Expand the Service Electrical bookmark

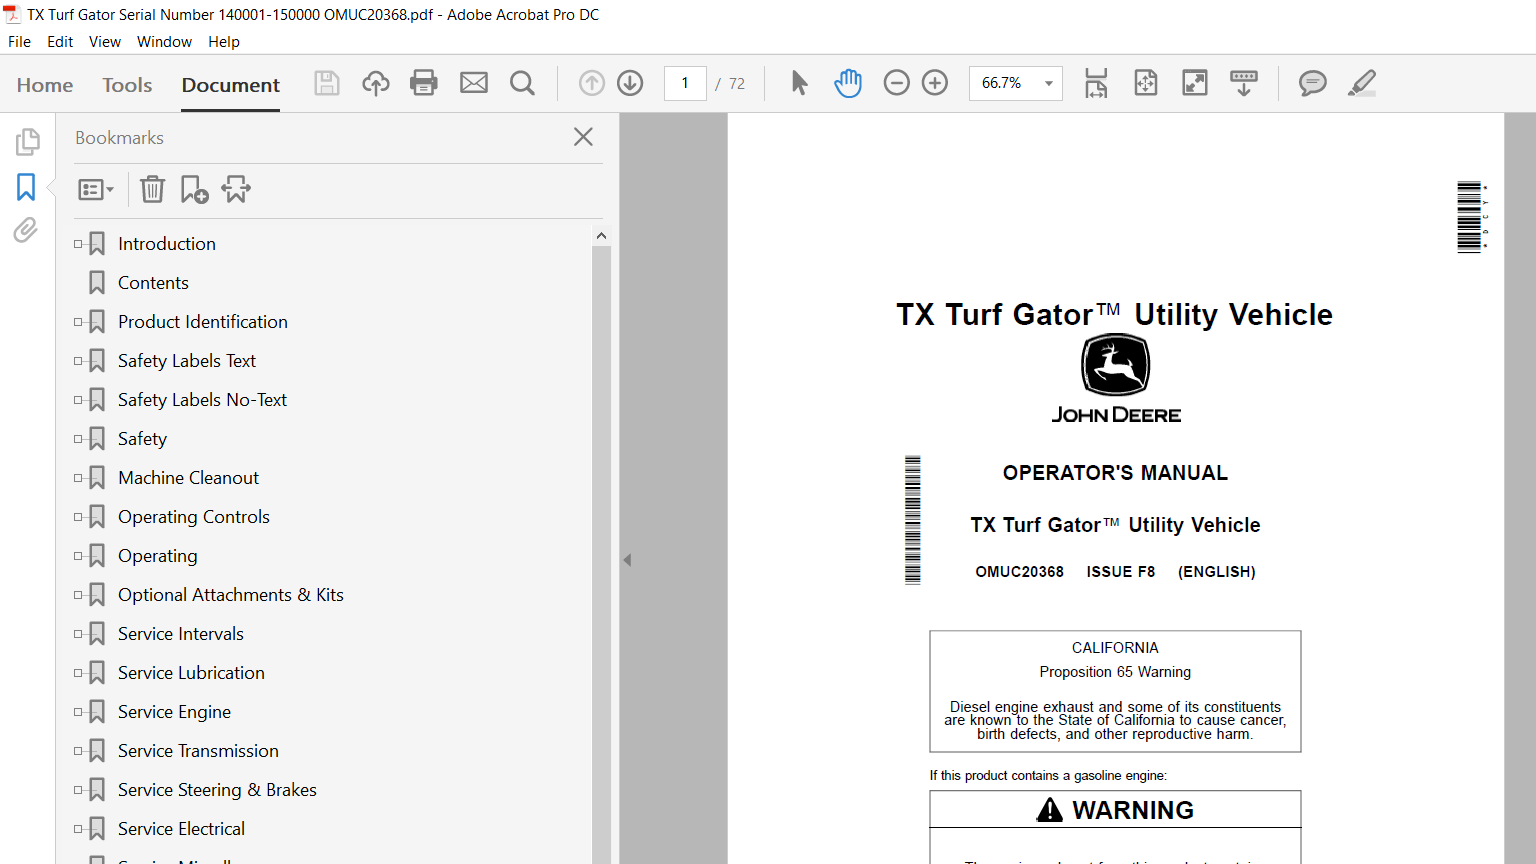(x=78, y=829)
